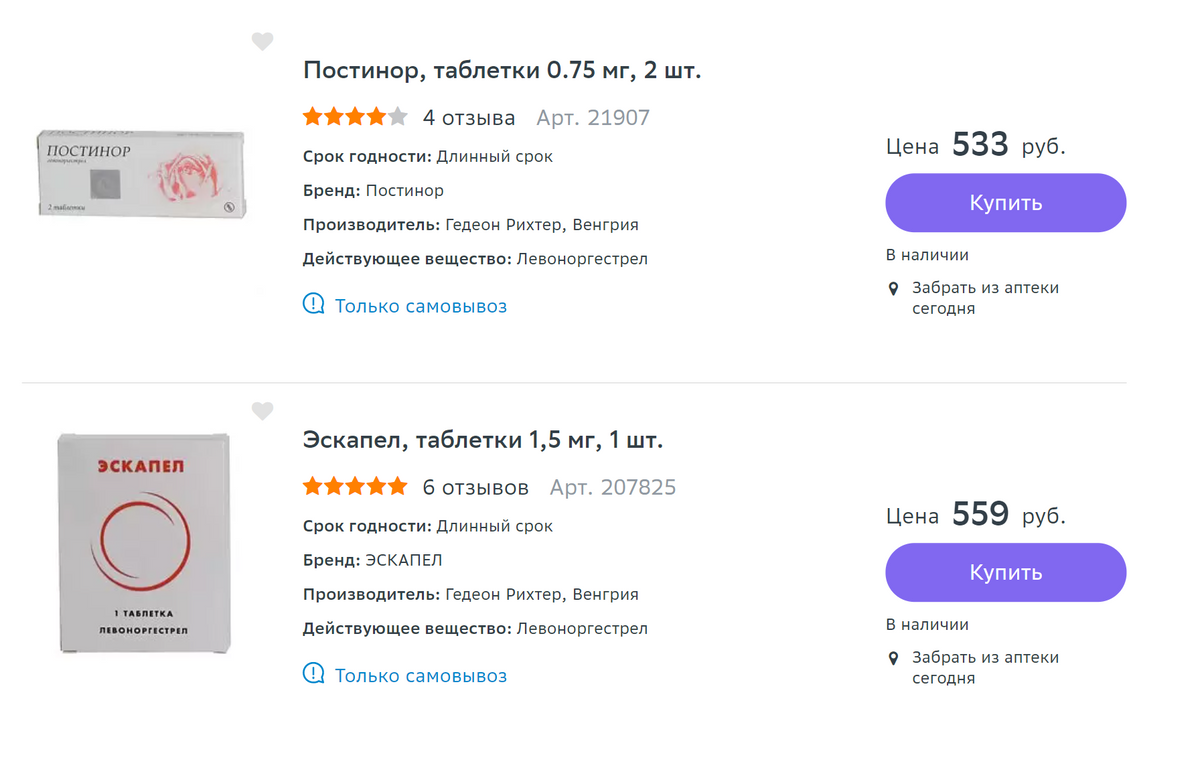Favorite Постинор with the heart icon

click(x=262, y=41)
